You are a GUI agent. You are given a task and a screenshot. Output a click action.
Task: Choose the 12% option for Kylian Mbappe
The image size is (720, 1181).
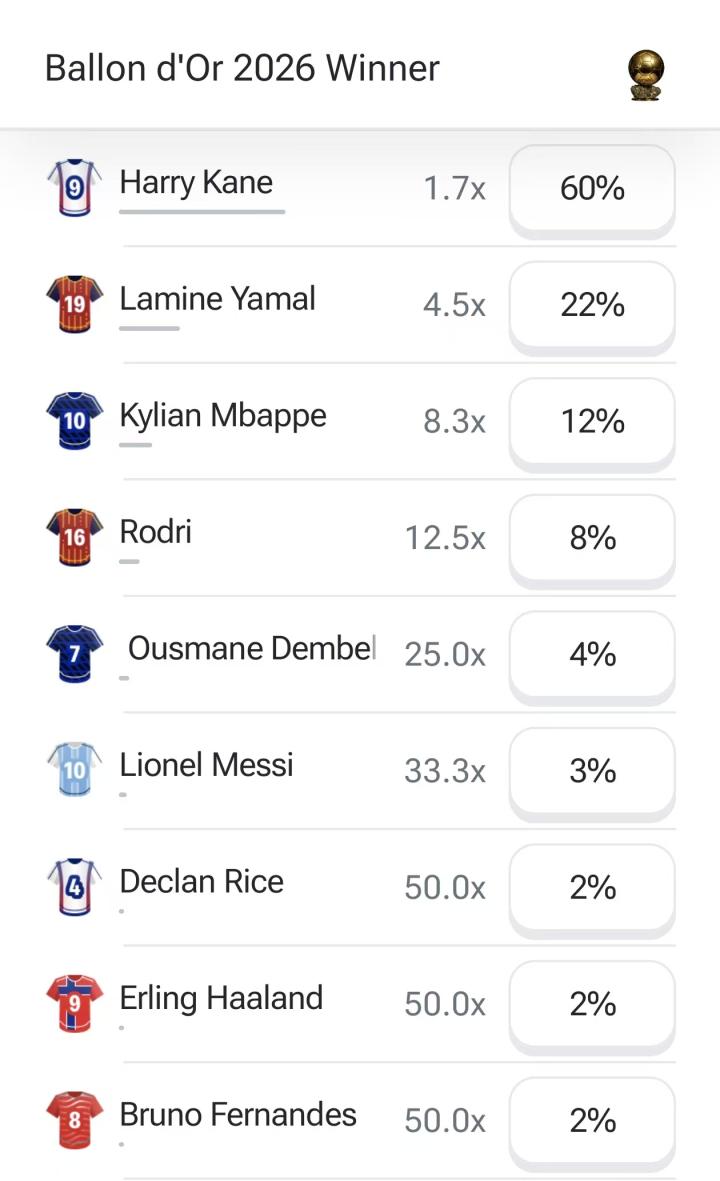click(x=592, y=422)
